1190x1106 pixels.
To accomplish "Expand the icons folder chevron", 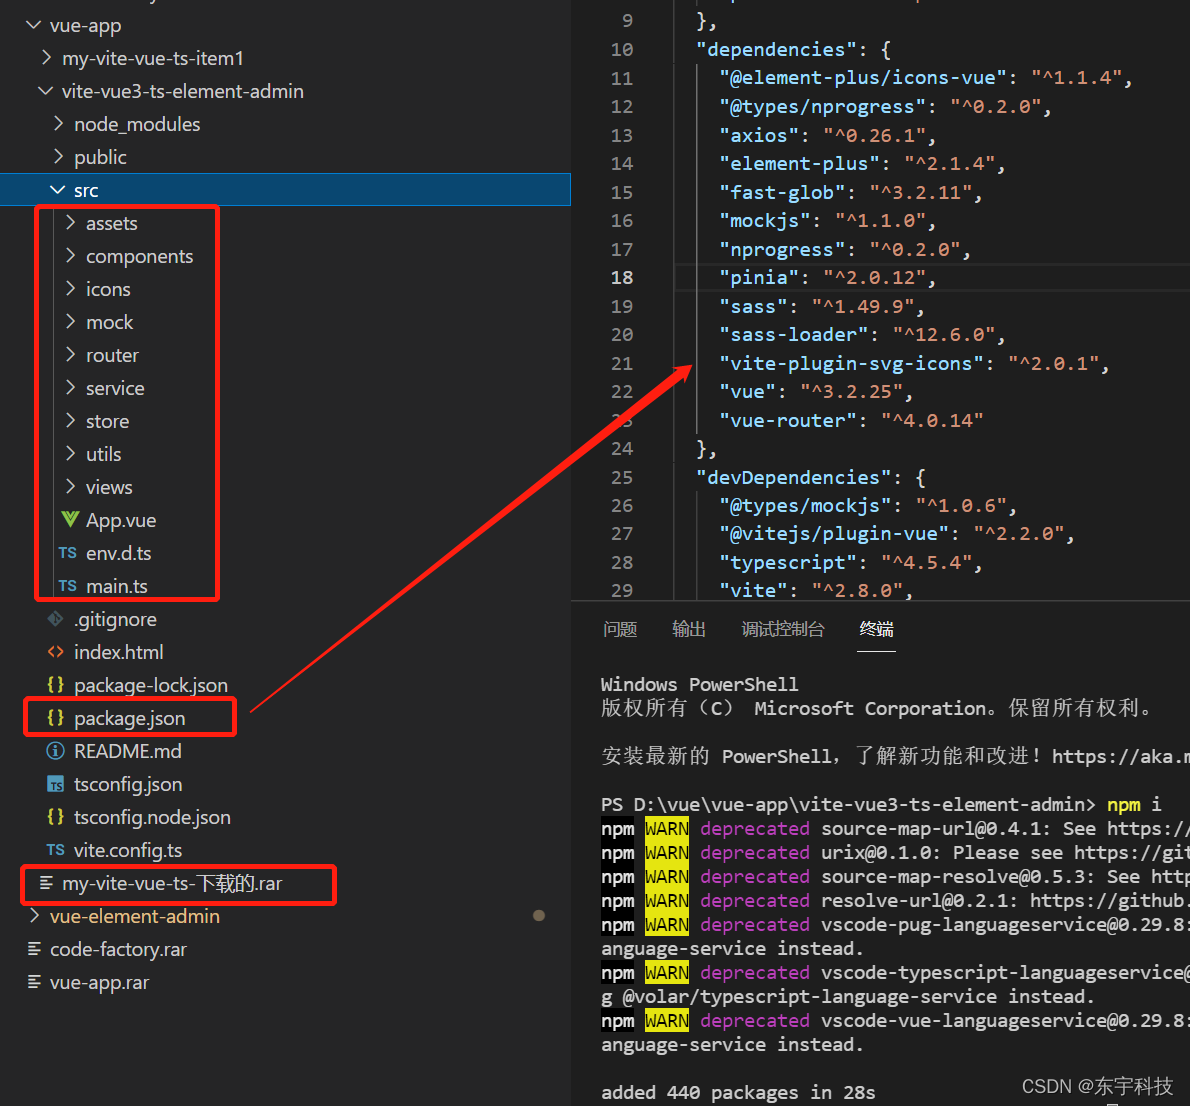I will 71,288.
